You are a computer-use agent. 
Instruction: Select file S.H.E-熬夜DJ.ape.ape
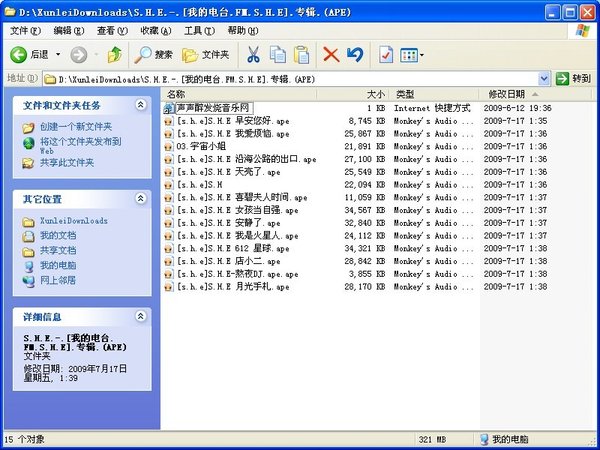237,274
